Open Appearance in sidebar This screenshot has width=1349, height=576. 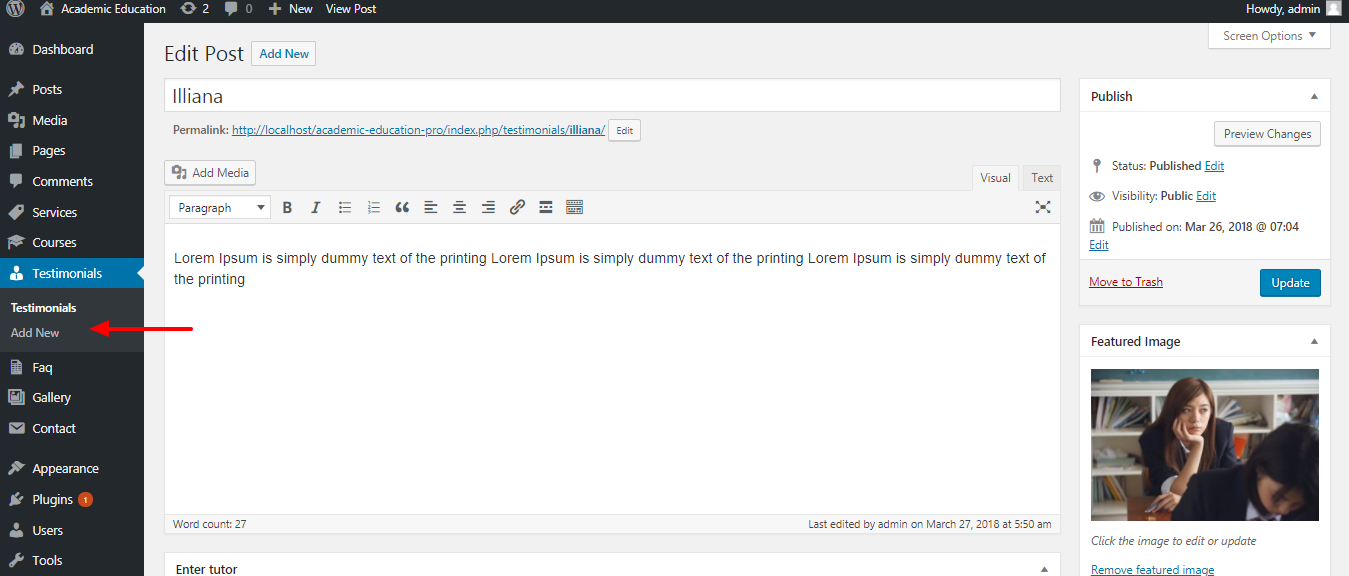tap(72, 468)
